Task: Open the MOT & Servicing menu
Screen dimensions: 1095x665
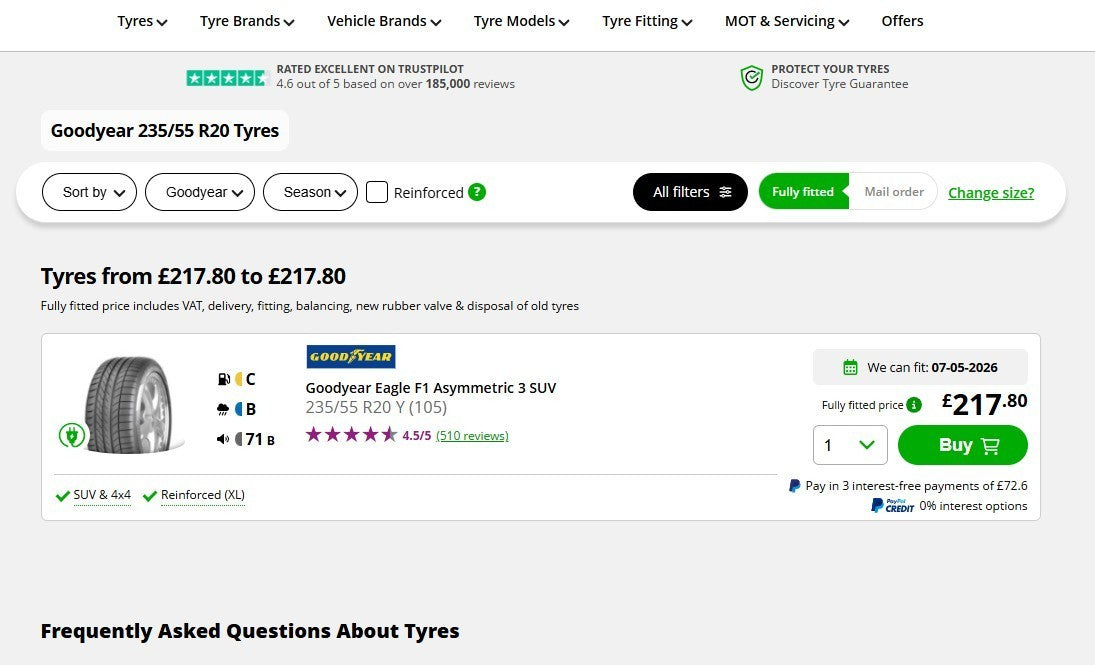Action: [x=786, y=21]
